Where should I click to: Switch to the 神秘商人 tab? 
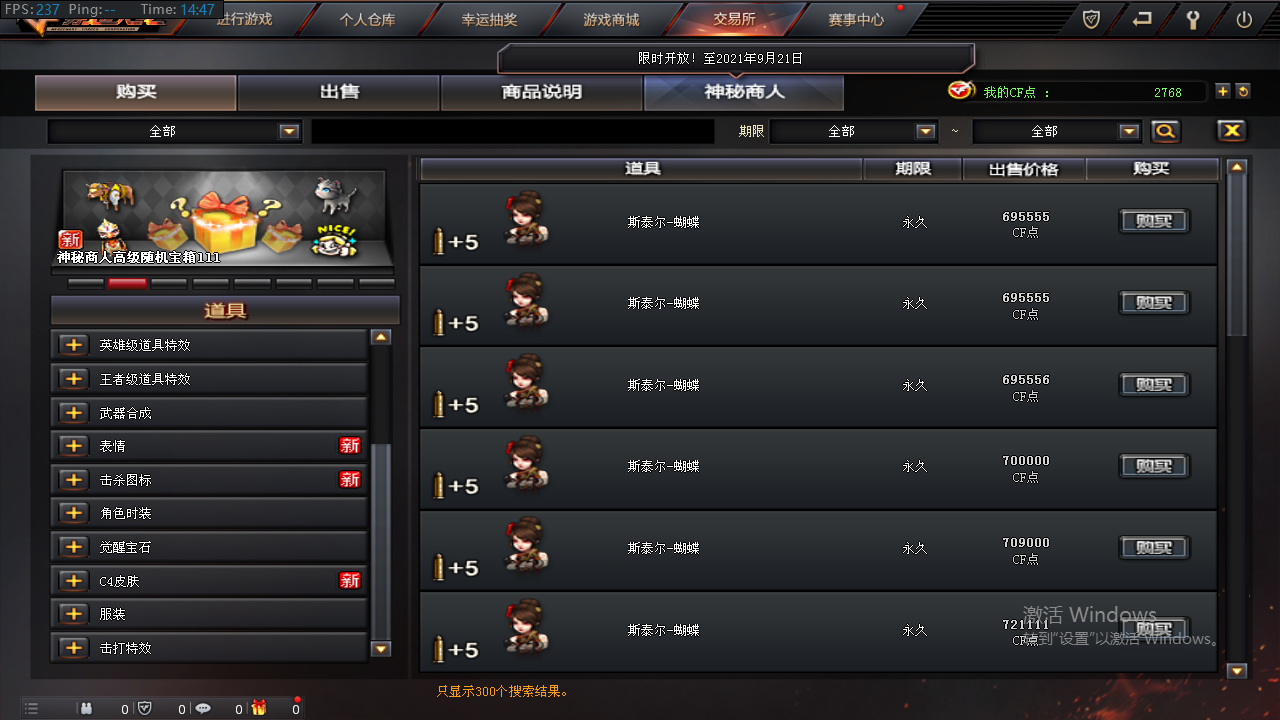click(x=744, y=92)
